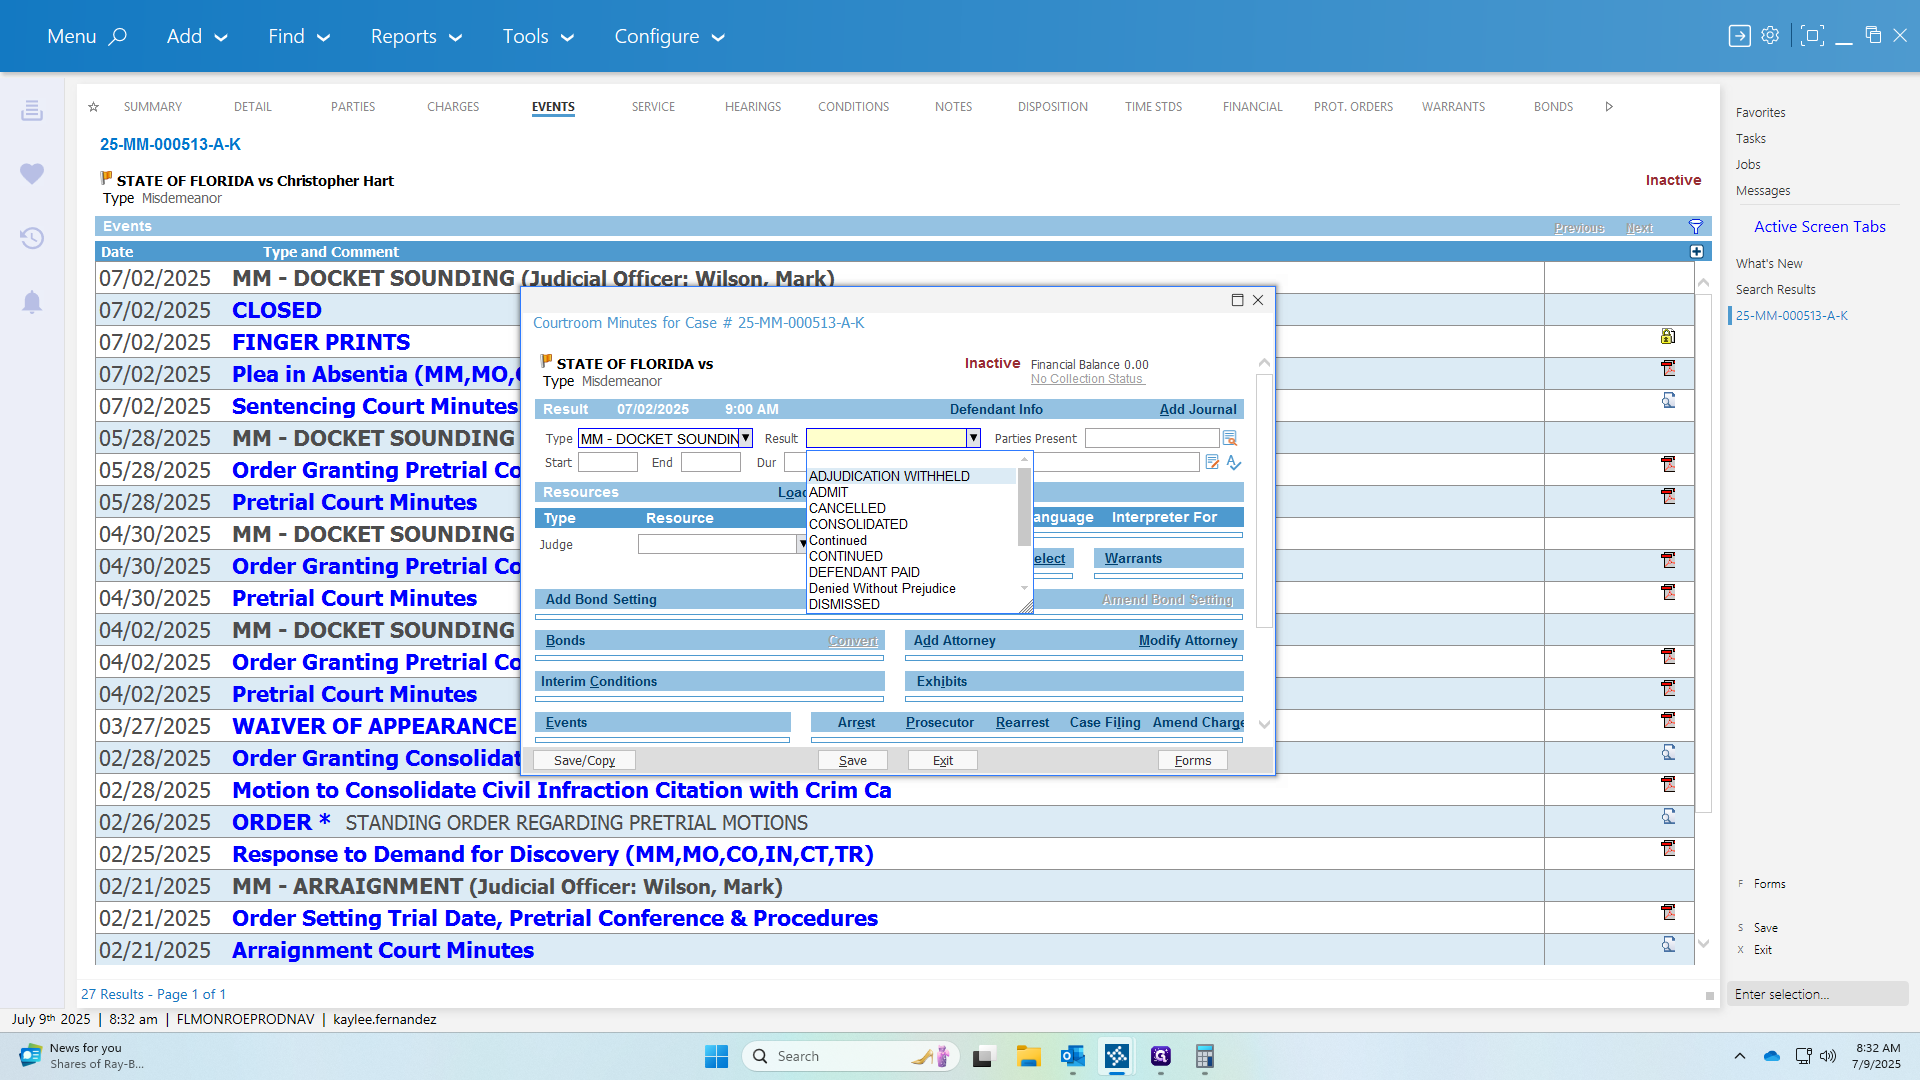Image resolution: width=1920 pixels, height=1080 pixels.
Task: Open PDF icon for WAIVER OF APPEARANCE row
Action: 1668,721
